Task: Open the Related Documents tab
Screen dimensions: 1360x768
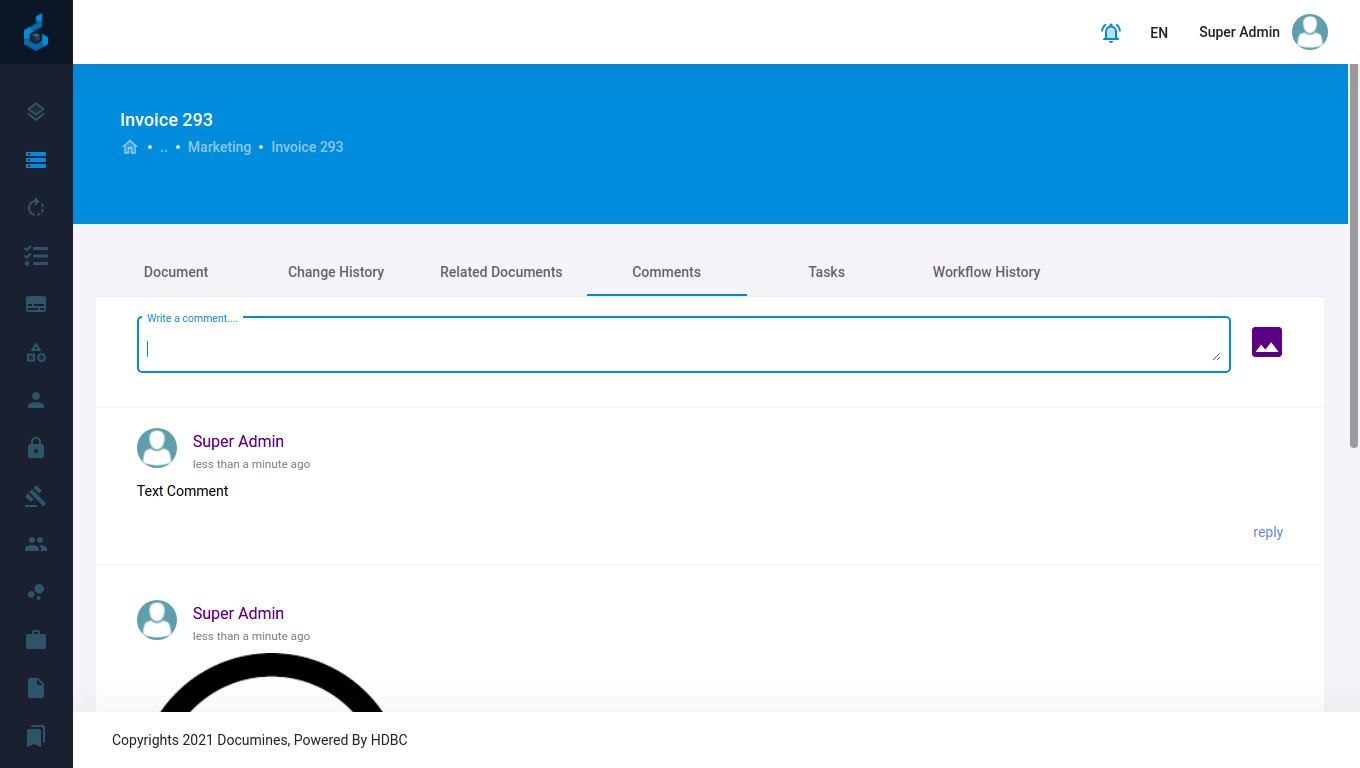Action: [501, 272]
